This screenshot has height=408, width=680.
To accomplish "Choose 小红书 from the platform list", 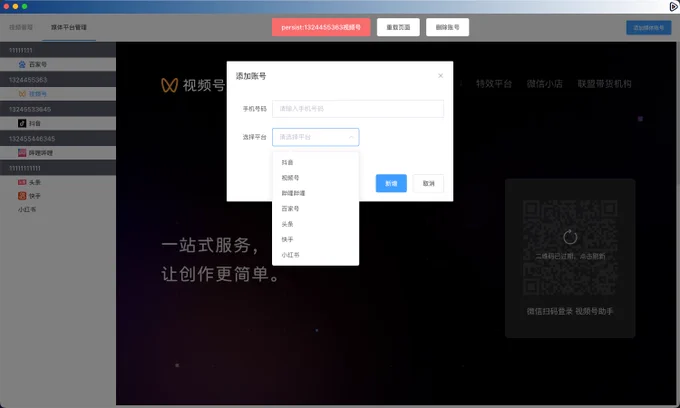I will (x=315, y=255).
